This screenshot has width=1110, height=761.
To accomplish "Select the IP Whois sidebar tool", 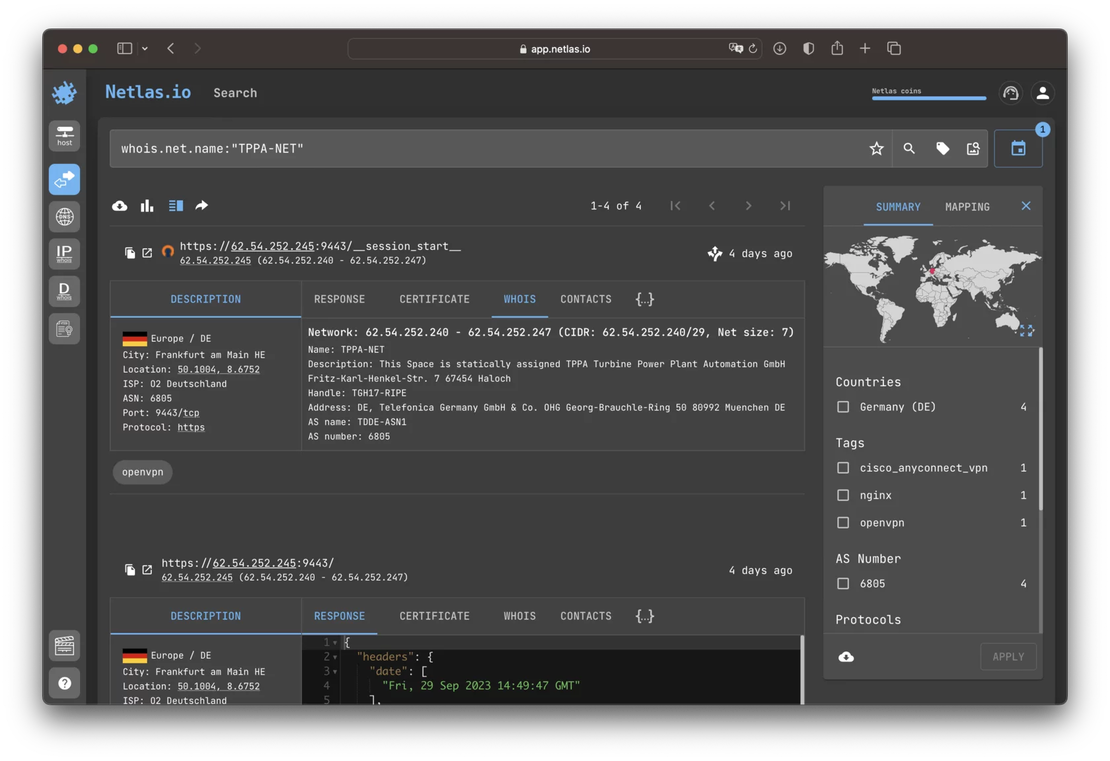I will click(x=64, y=253).
